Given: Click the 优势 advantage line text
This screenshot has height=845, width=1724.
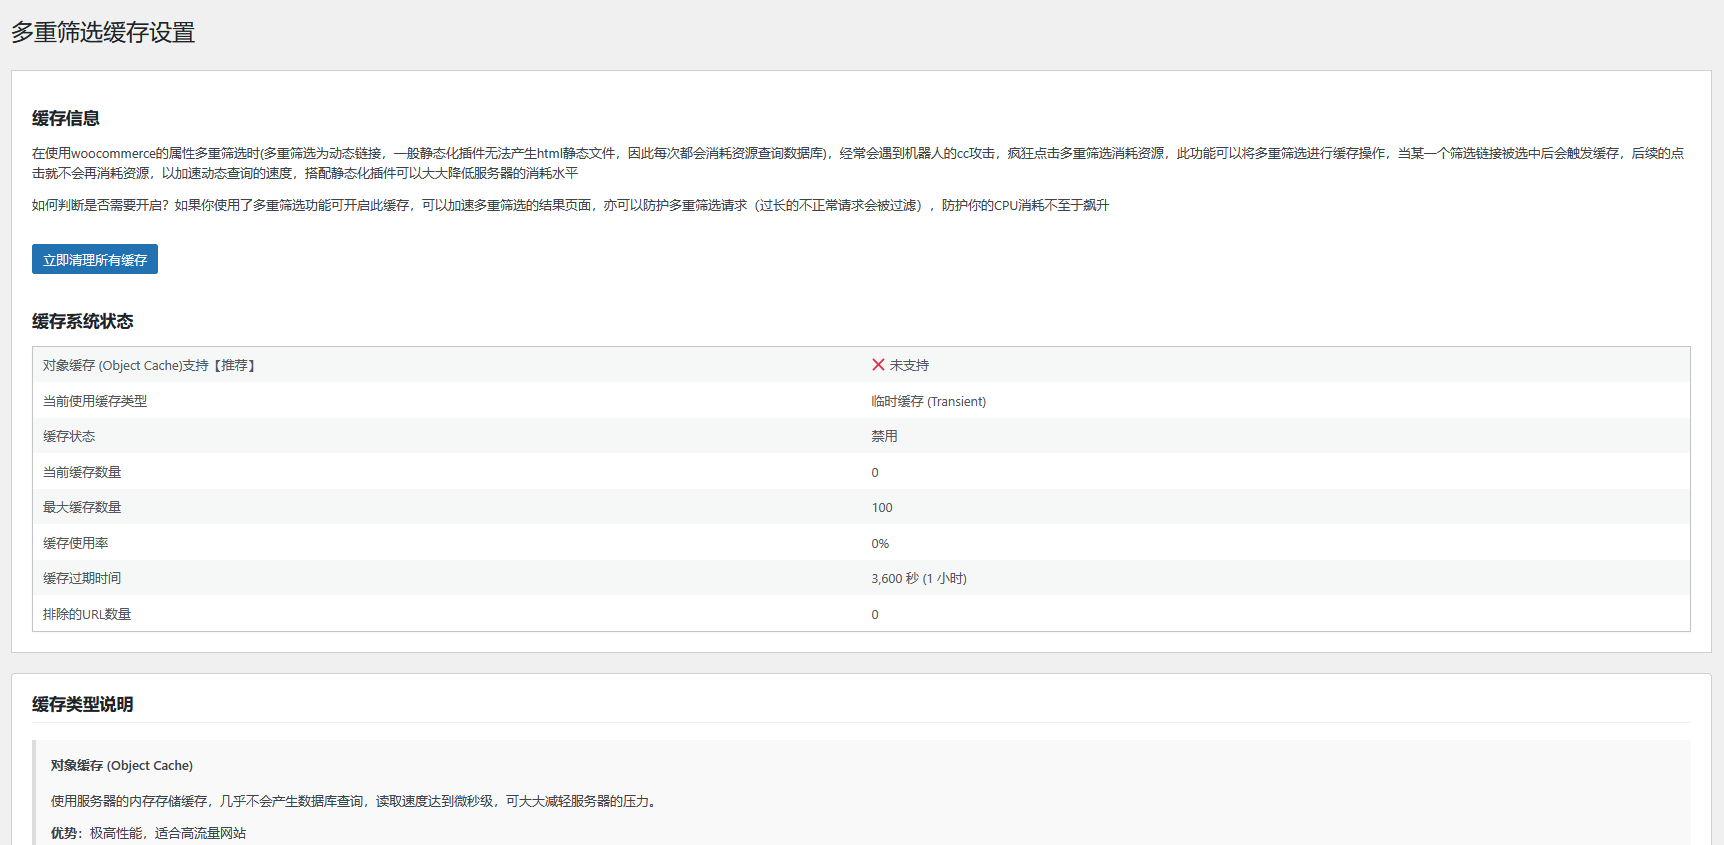Looking at the screenshot, I should (148, 833).
